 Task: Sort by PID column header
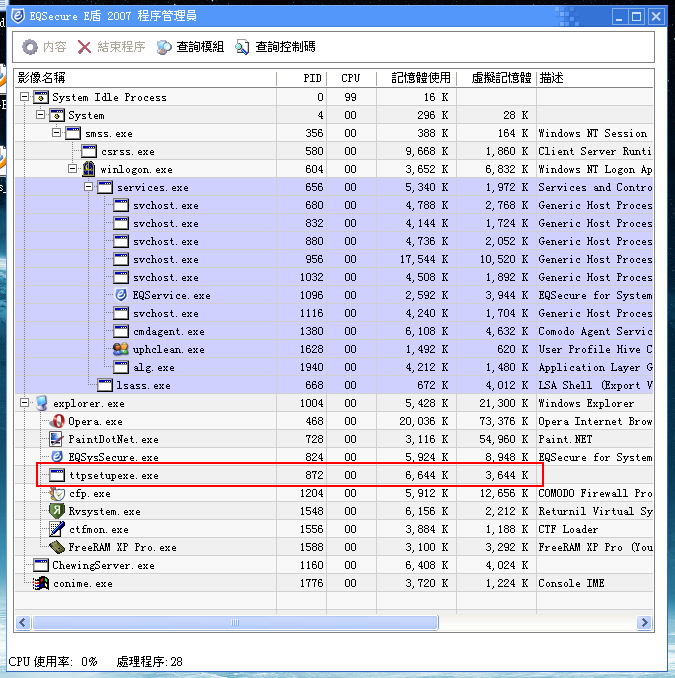pos(301,78)
